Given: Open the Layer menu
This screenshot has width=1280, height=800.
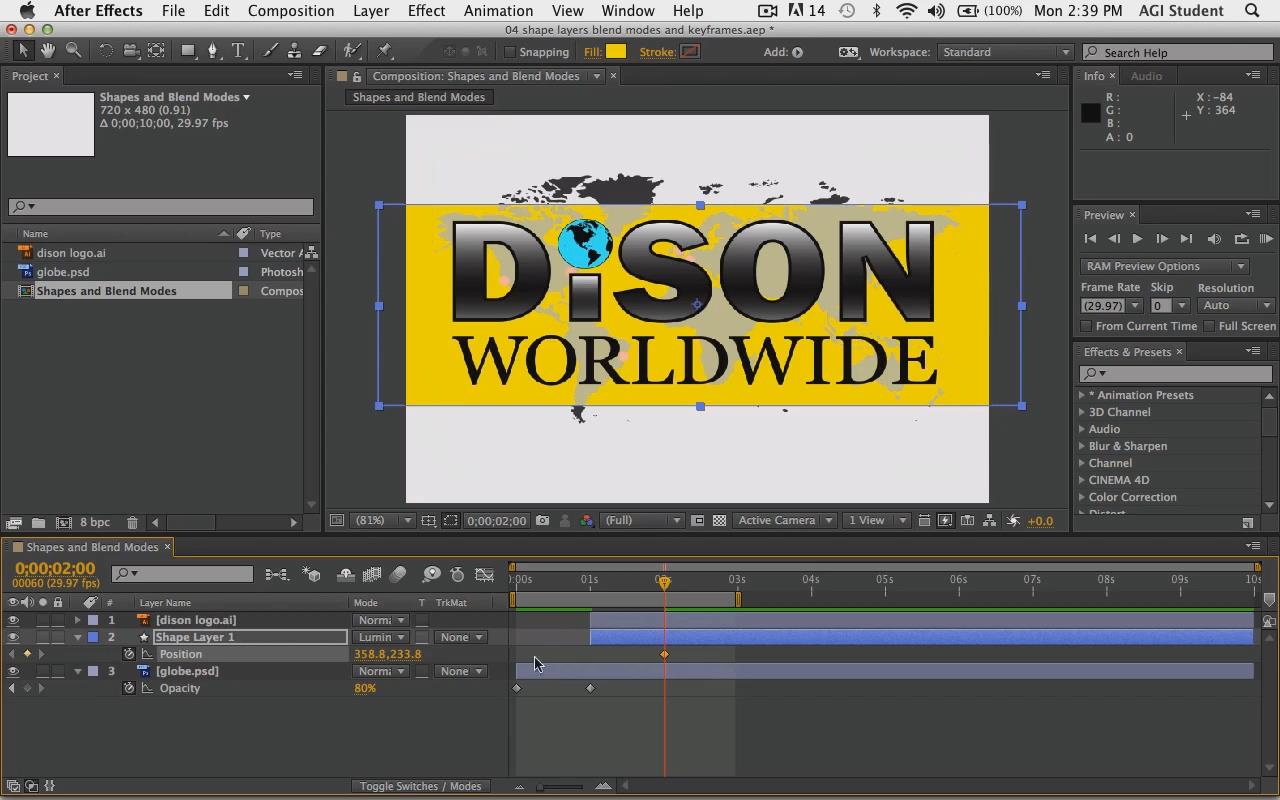Looking at the screenshot, I should point(371,11).
